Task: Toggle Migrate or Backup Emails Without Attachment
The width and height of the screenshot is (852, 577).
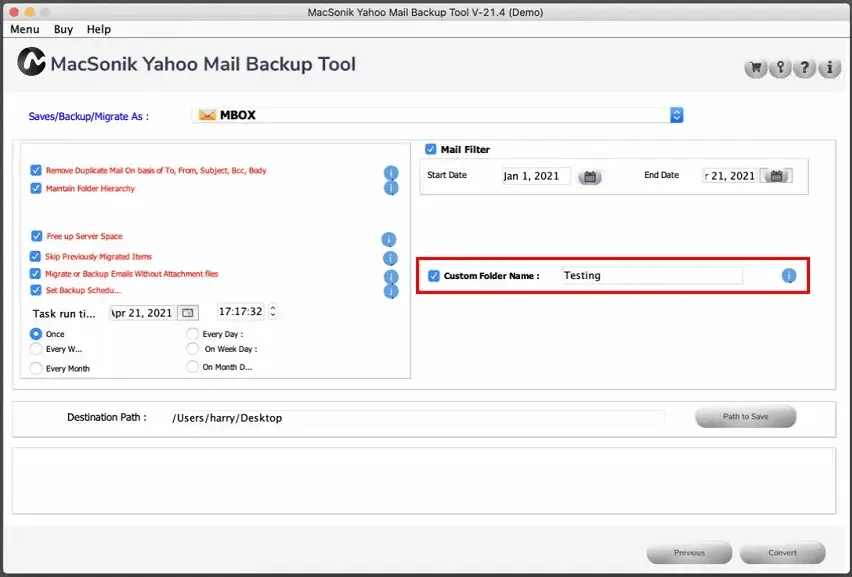Action: point(35,273)
